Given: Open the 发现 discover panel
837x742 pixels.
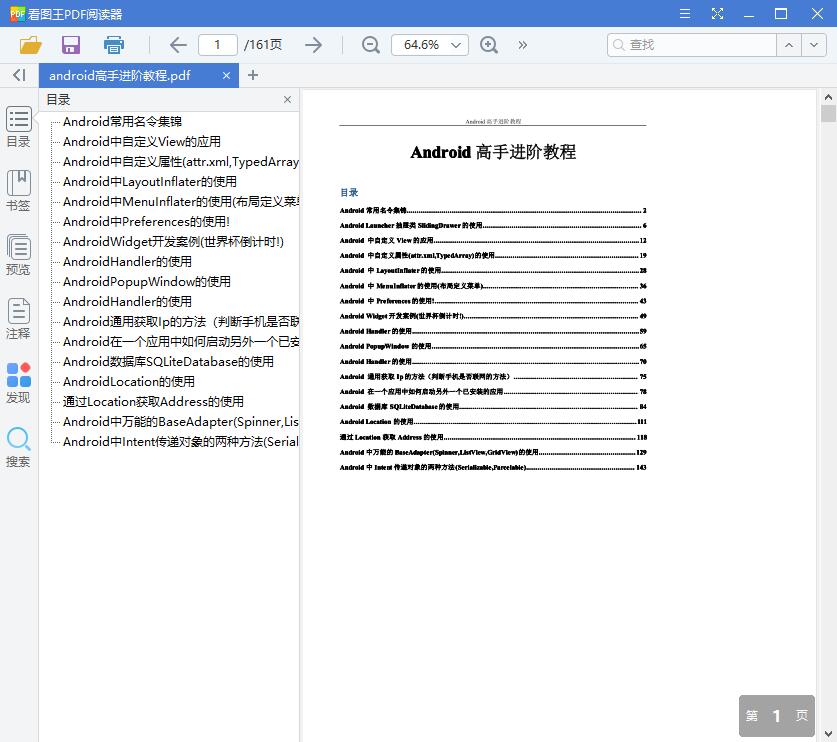Looking at the screenshot, I should point(19,382).
